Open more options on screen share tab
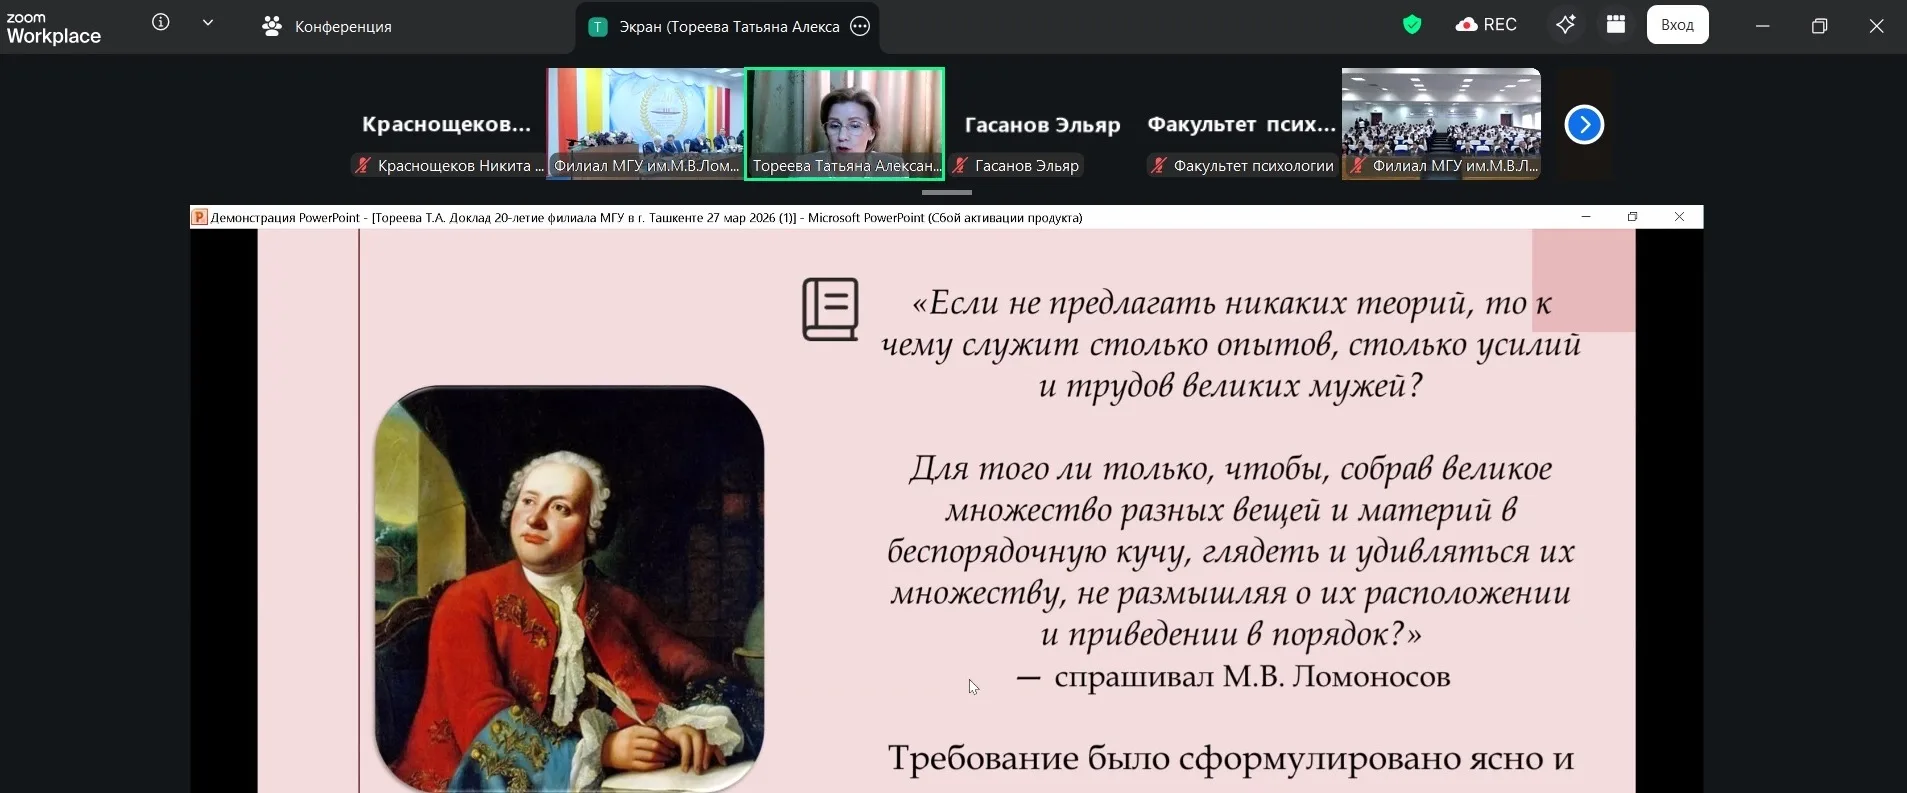The image size is (1907, 793). pyautogui.click(x=860, y=27)
